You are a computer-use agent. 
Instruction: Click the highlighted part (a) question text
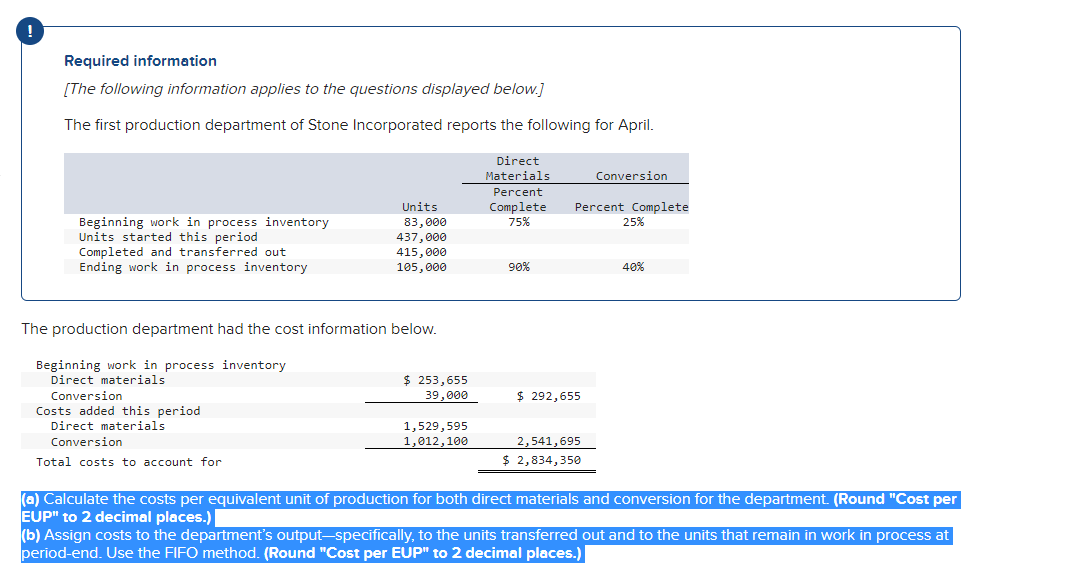(x=489, y=508)
